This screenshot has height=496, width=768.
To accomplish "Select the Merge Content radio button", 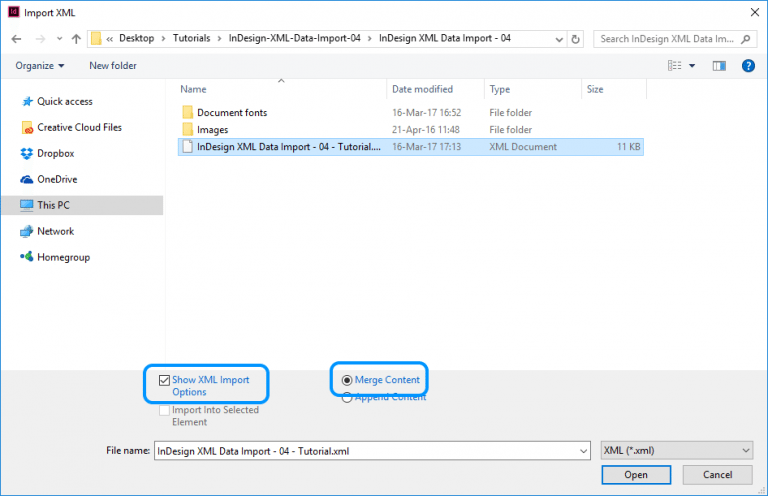I will pyautogui.click(x=347, y=380).
